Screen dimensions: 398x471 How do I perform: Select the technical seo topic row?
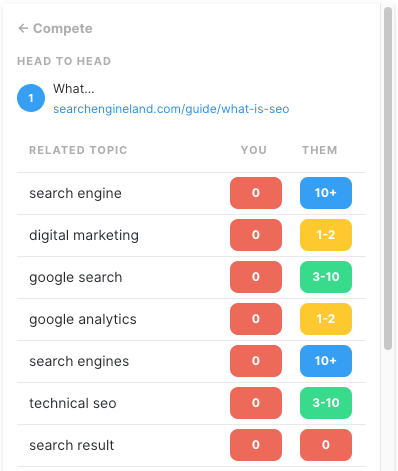pos(191,403)
